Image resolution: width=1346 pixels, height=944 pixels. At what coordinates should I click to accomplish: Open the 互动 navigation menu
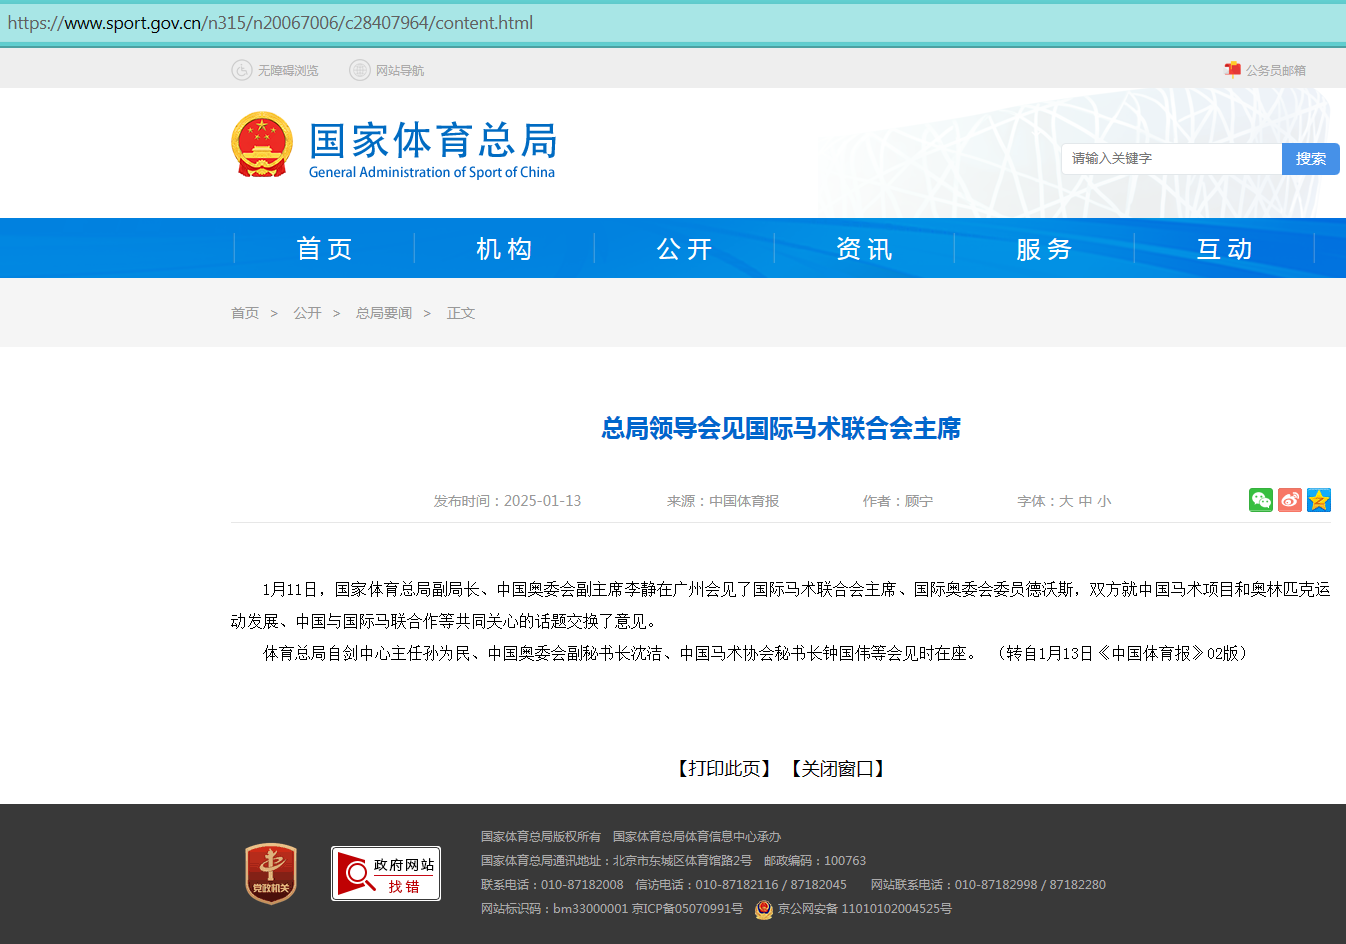tap(1224, 249)
